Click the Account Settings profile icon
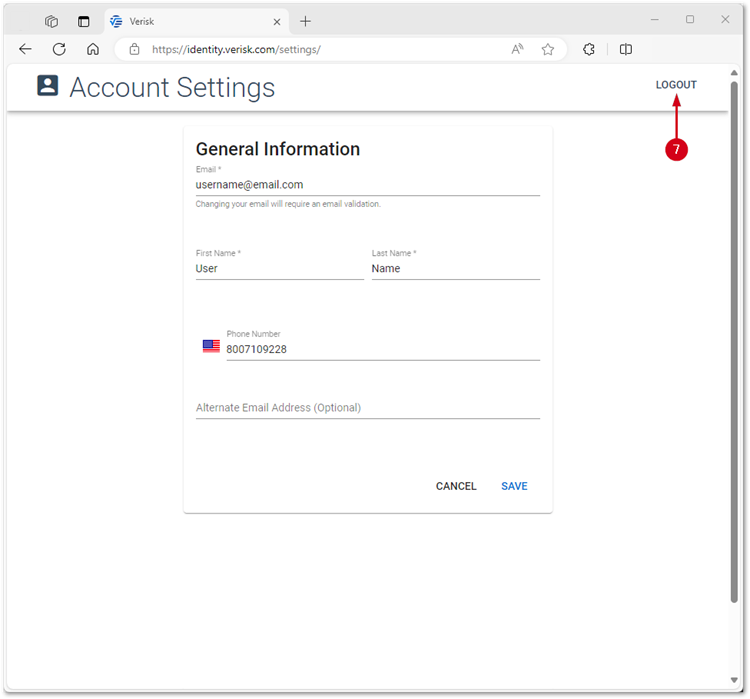750x699 pixels. pos(48,86)
